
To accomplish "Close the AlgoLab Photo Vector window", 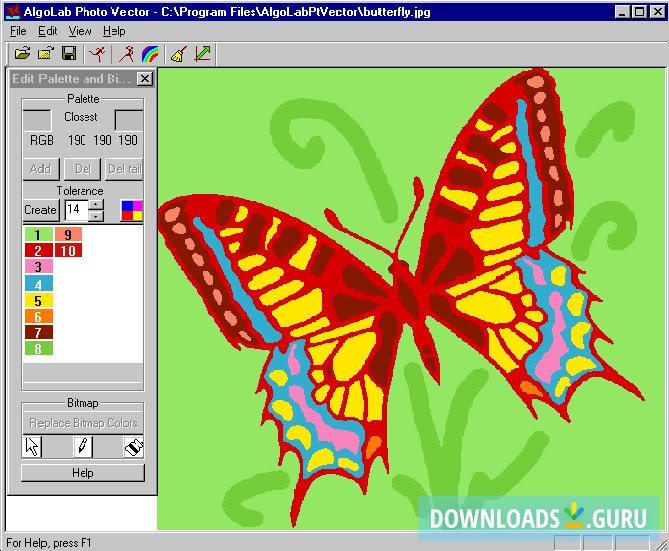I will point(657,12).
